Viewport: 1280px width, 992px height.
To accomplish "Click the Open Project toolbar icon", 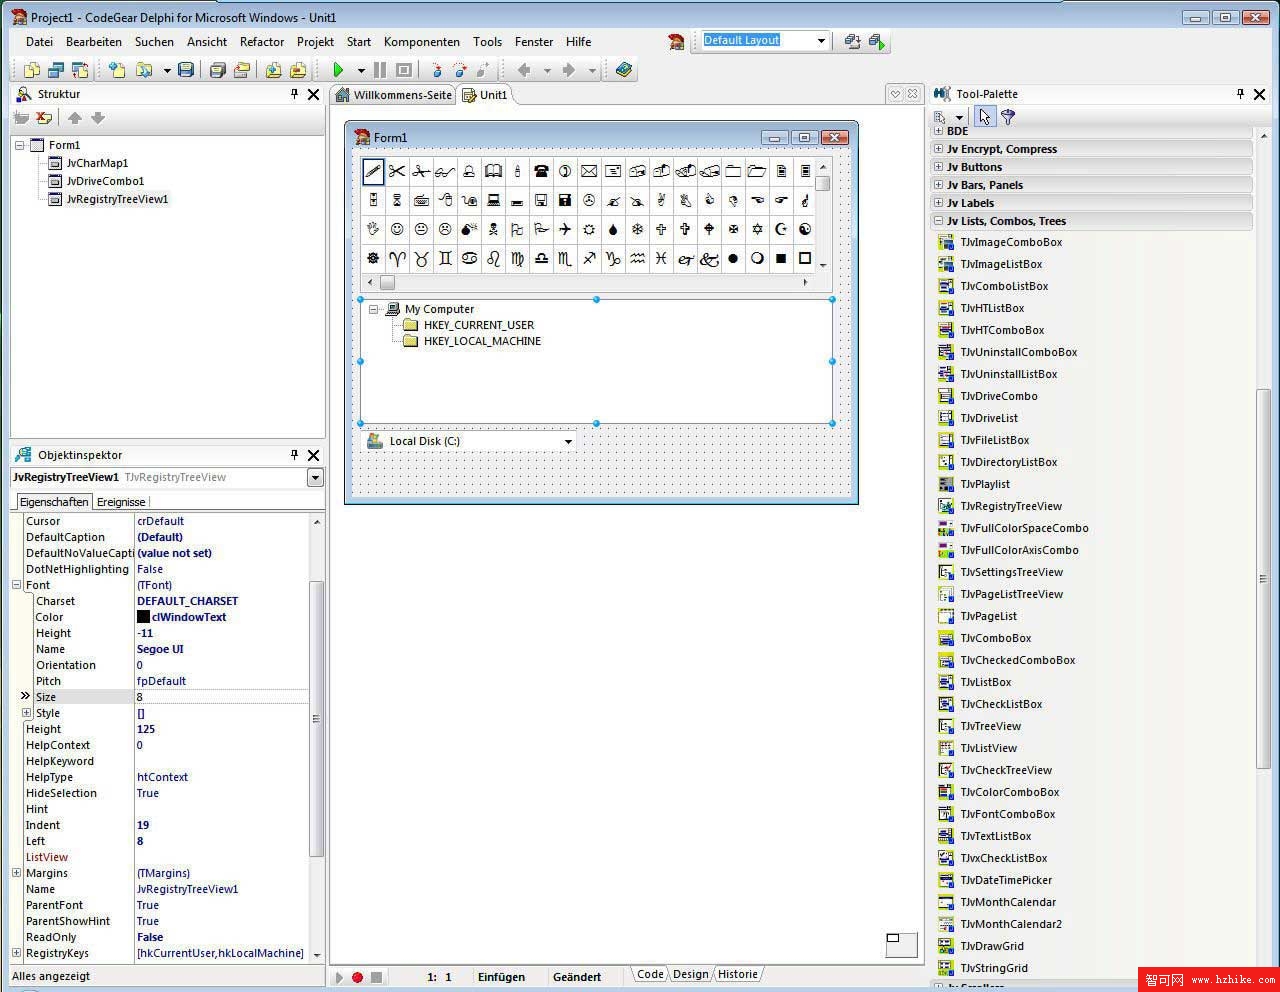I will (242, 70).
